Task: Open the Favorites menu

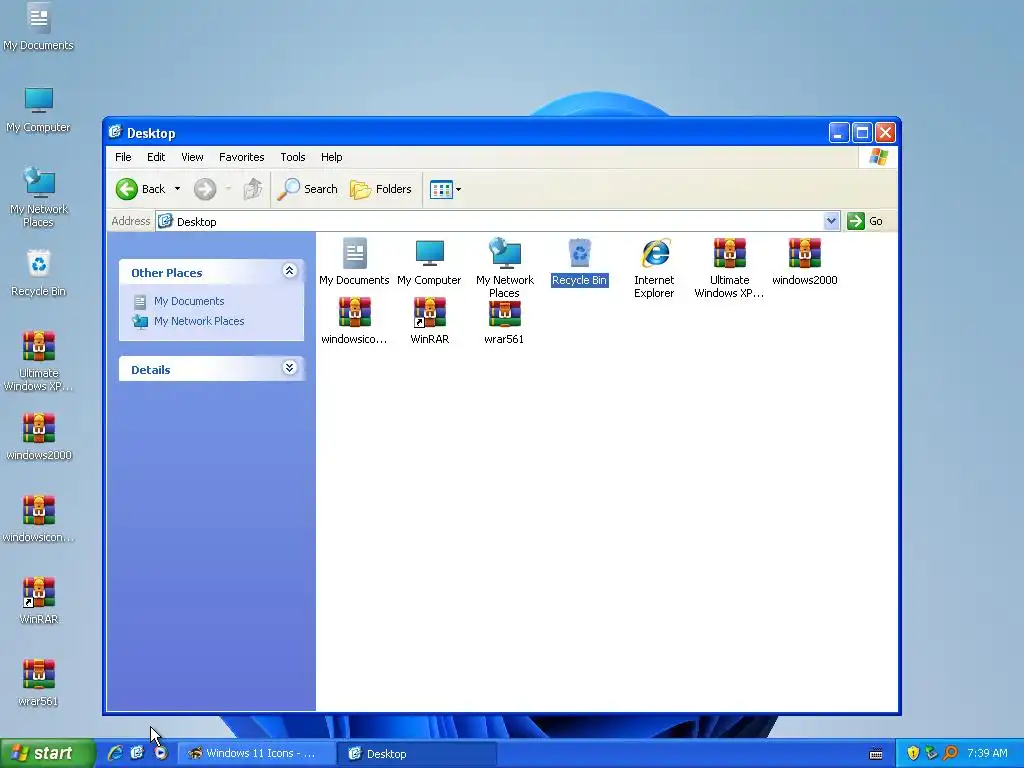Action: tap(242, 157)
